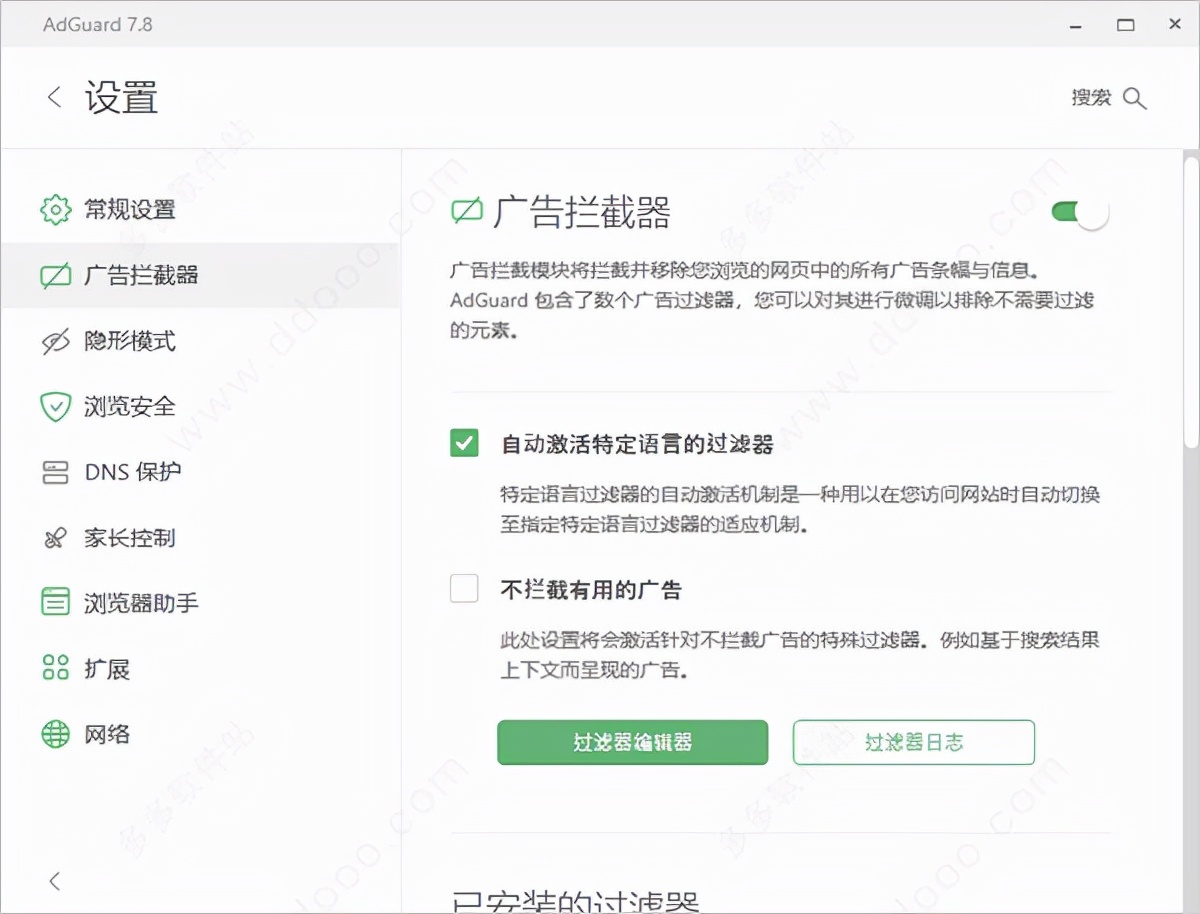
Task: Click the 过滤器编辑器 button
Action: tap(633, 742)
